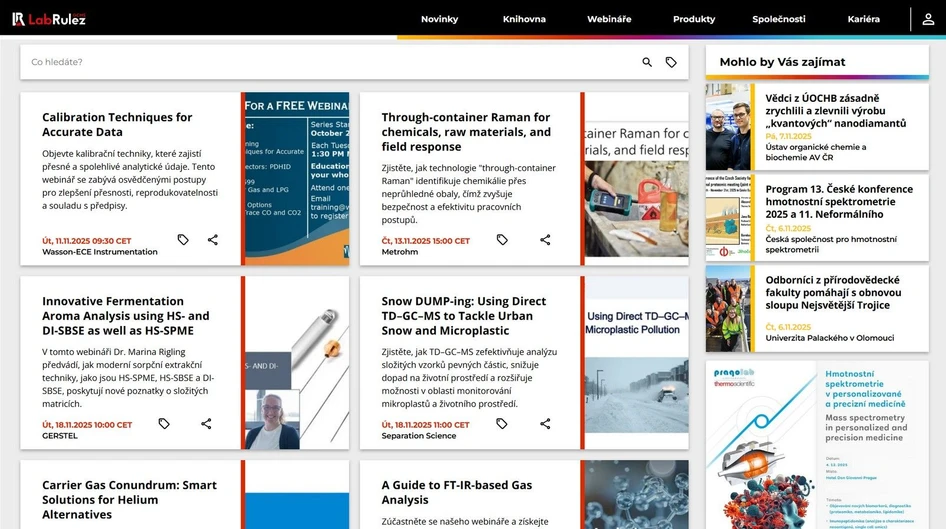
Task: Open the Novinky menu item
Action: click(x=439, y=19)
